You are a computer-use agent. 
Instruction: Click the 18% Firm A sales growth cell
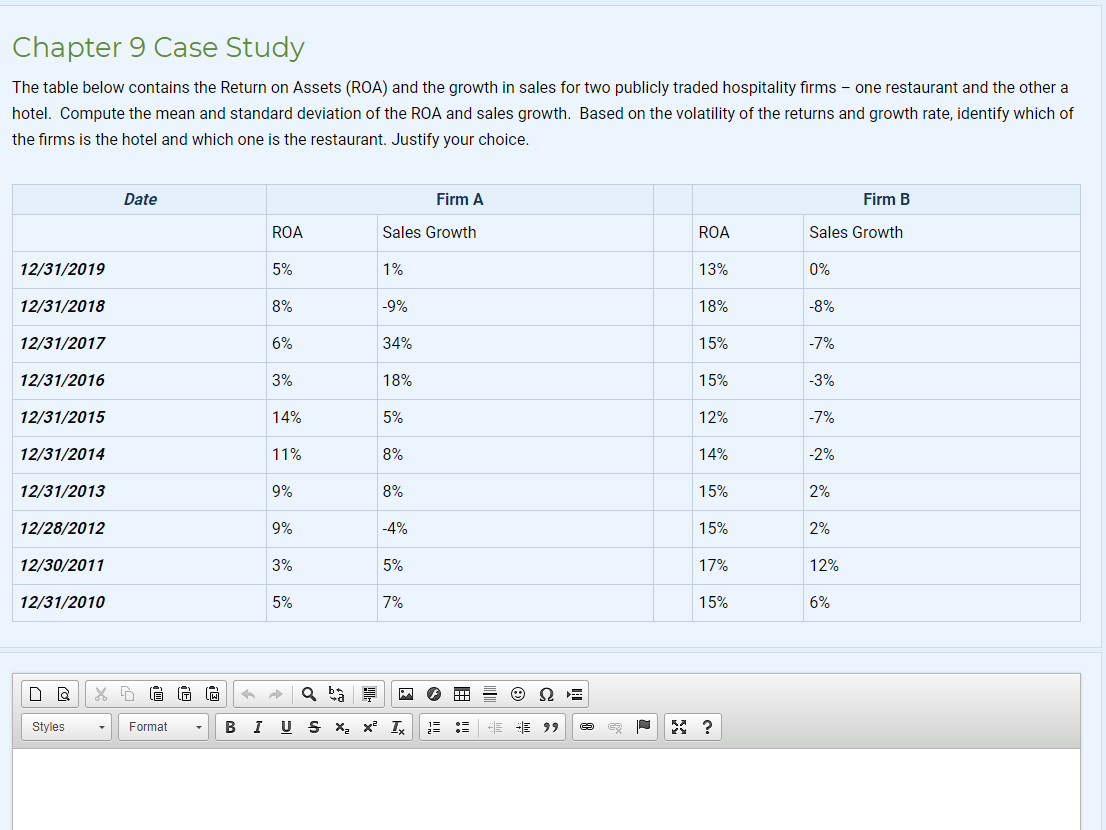(516, 381)
